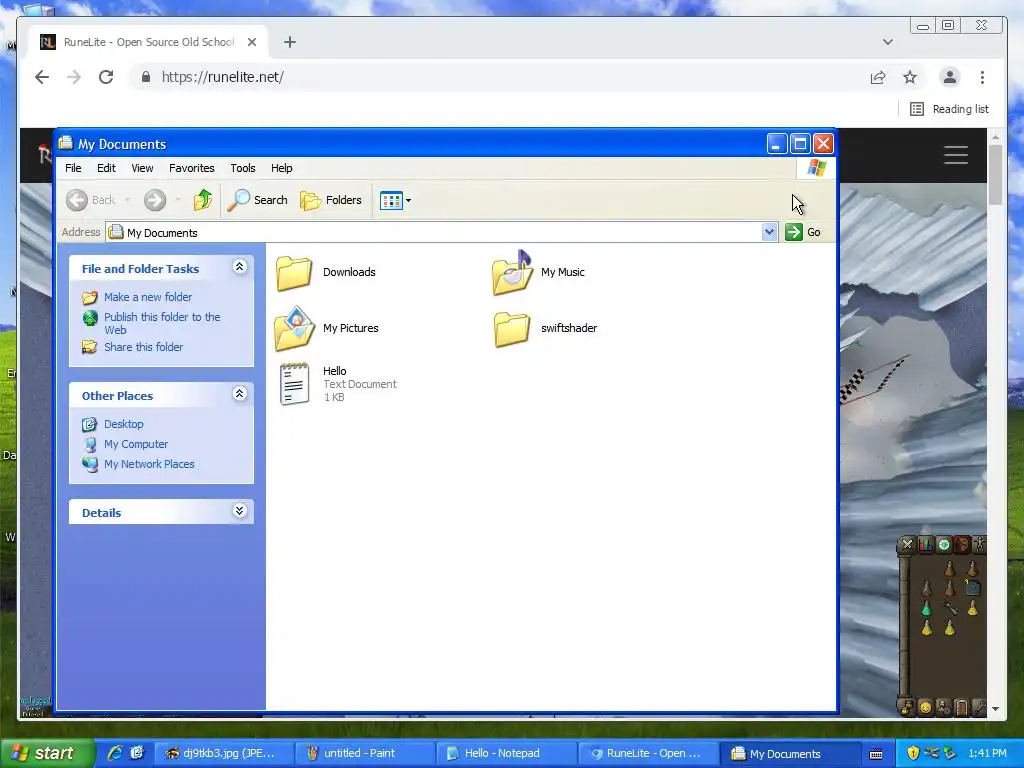
Task: Click the green potion in the inventory
Action: point(926,608)
